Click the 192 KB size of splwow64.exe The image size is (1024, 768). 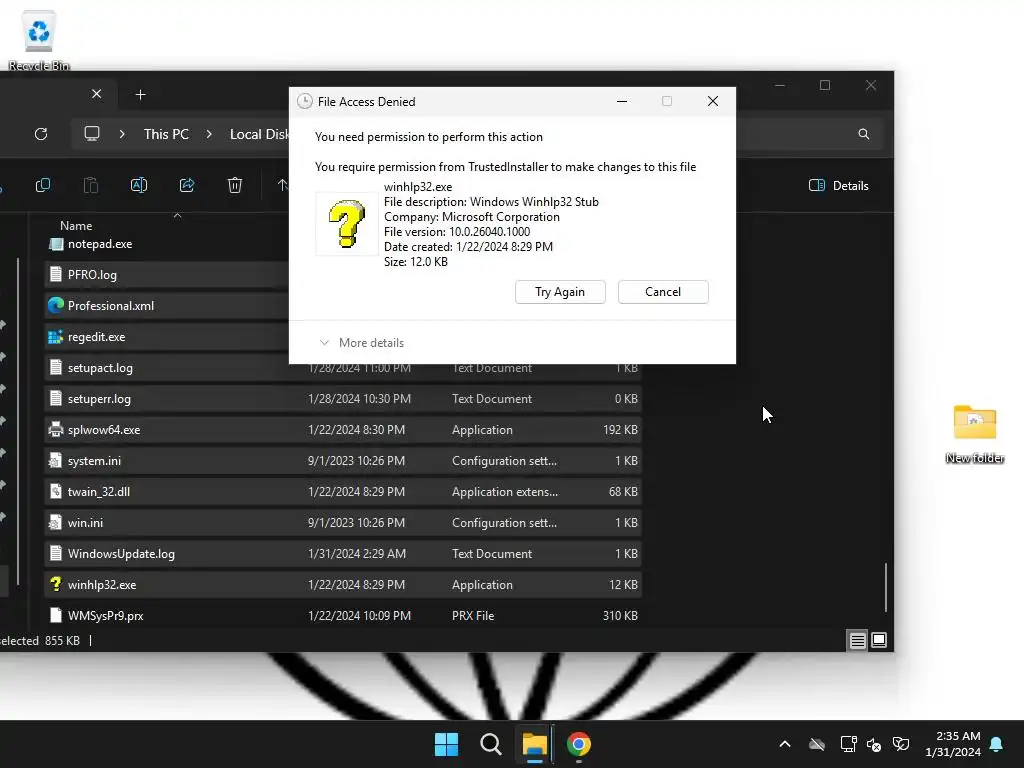(620, 430)
